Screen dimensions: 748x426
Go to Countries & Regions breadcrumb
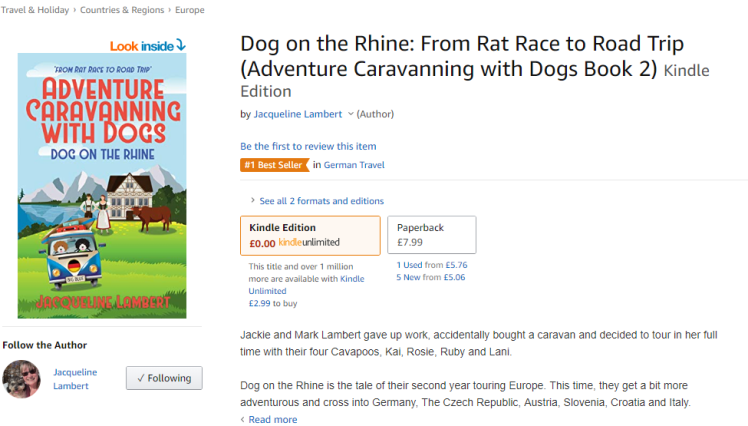tap(124, 10)
